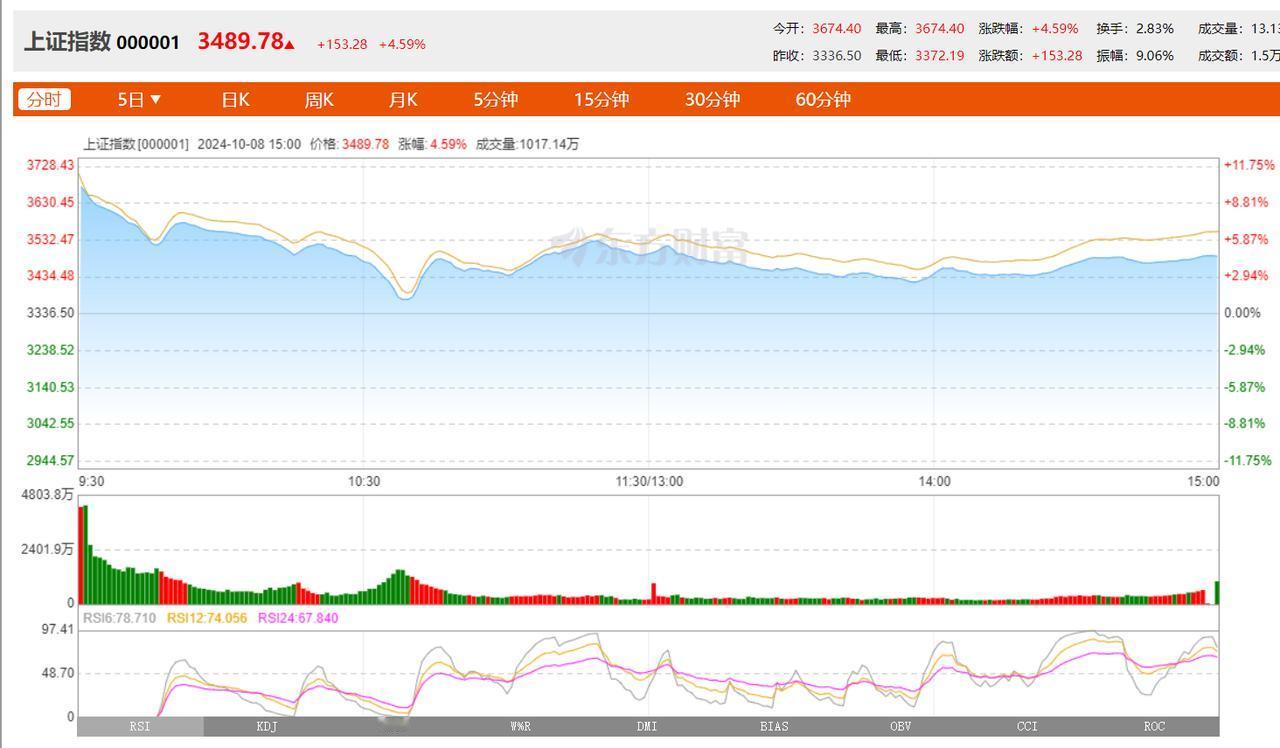Click the 97.41 RSI axis label
The image size is (1280, 748).
57,629
